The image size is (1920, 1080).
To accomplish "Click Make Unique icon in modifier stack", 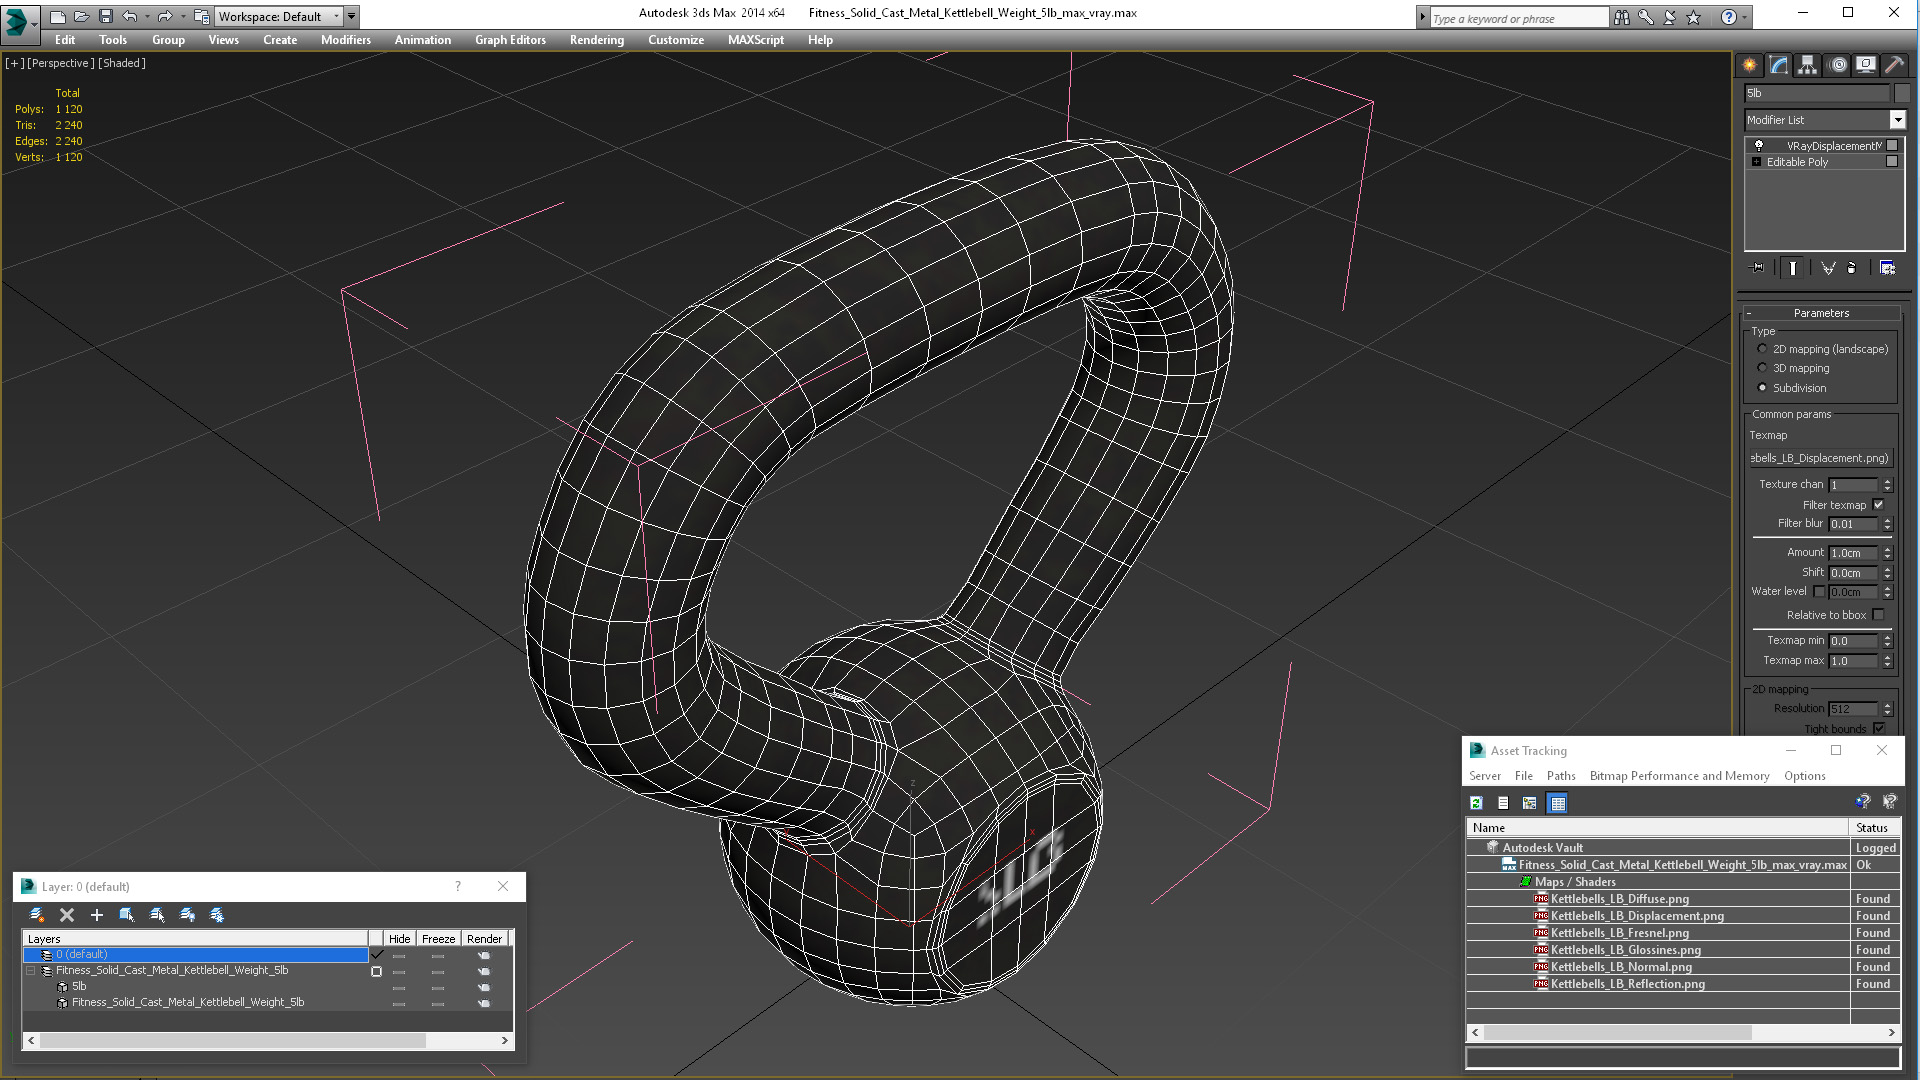I will [1828, 268].
